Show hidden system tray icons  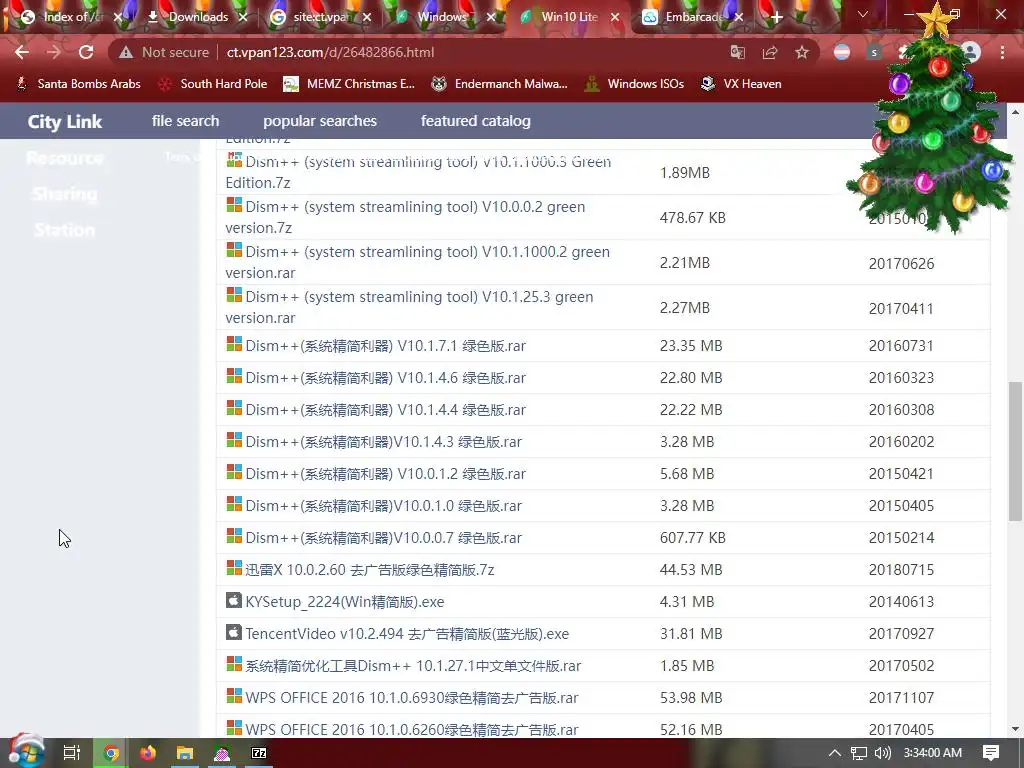pyautogui.click(x=835, y=753)
